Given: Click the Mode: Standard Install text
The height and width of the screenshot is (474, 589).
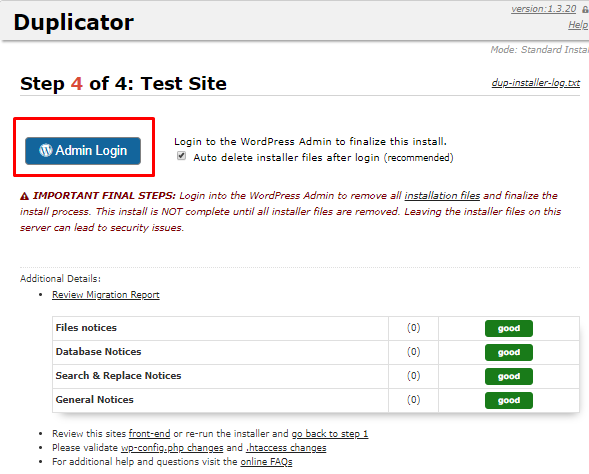Looking at the screenshot, I should [x=539, y=50].
